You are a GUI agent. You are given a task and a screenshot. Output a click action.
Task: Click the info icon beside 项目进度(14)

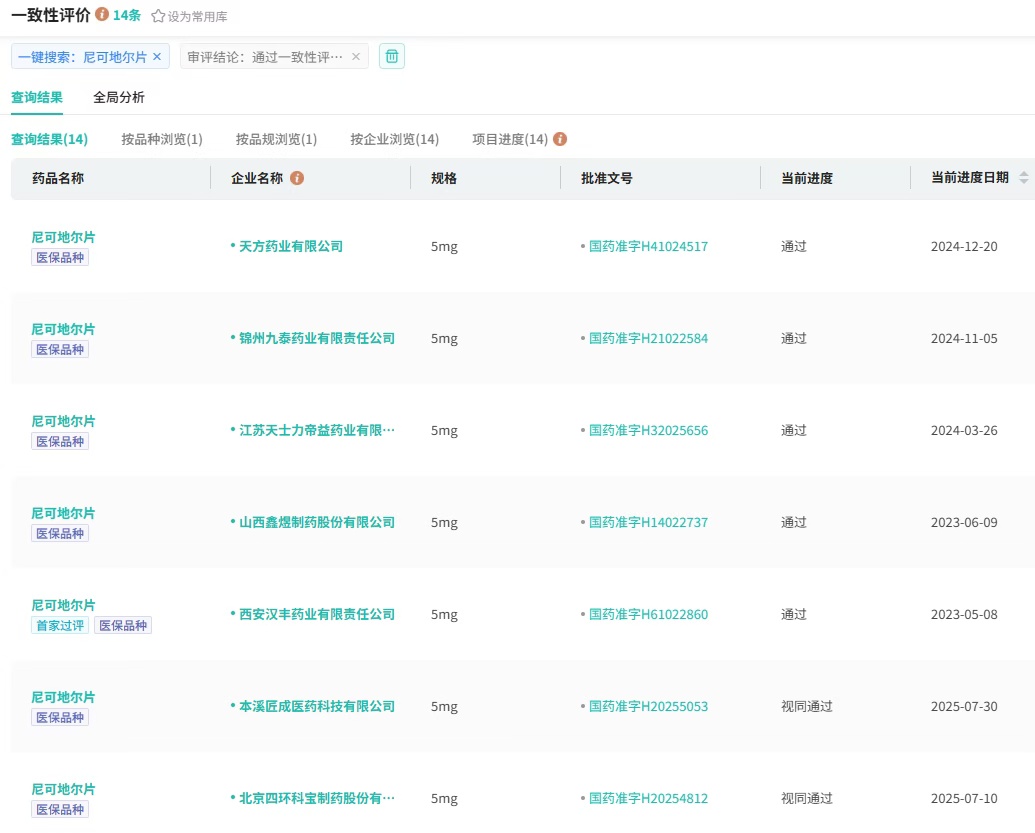(x=560, y=139)
